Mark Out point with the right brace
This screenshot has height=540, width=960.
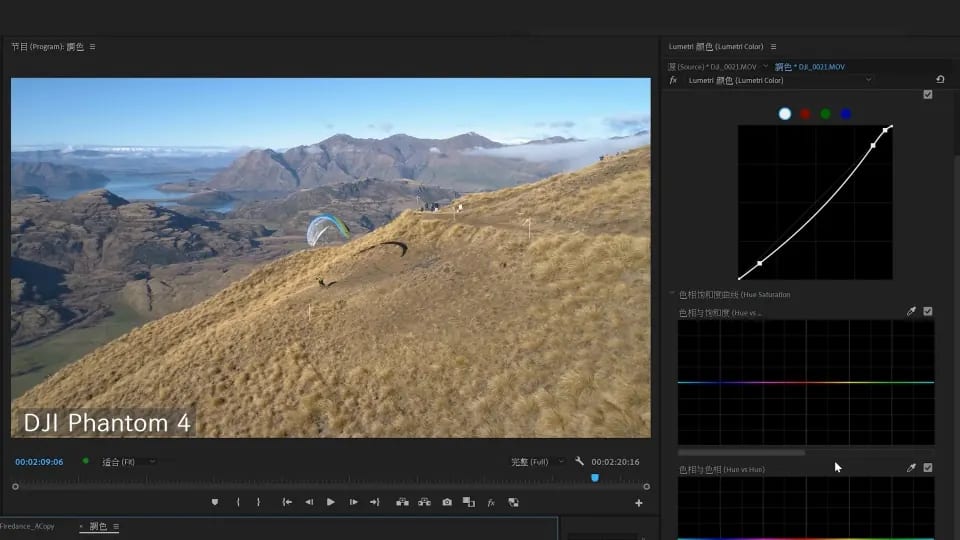pyautogui.click(x=258, y=502)
